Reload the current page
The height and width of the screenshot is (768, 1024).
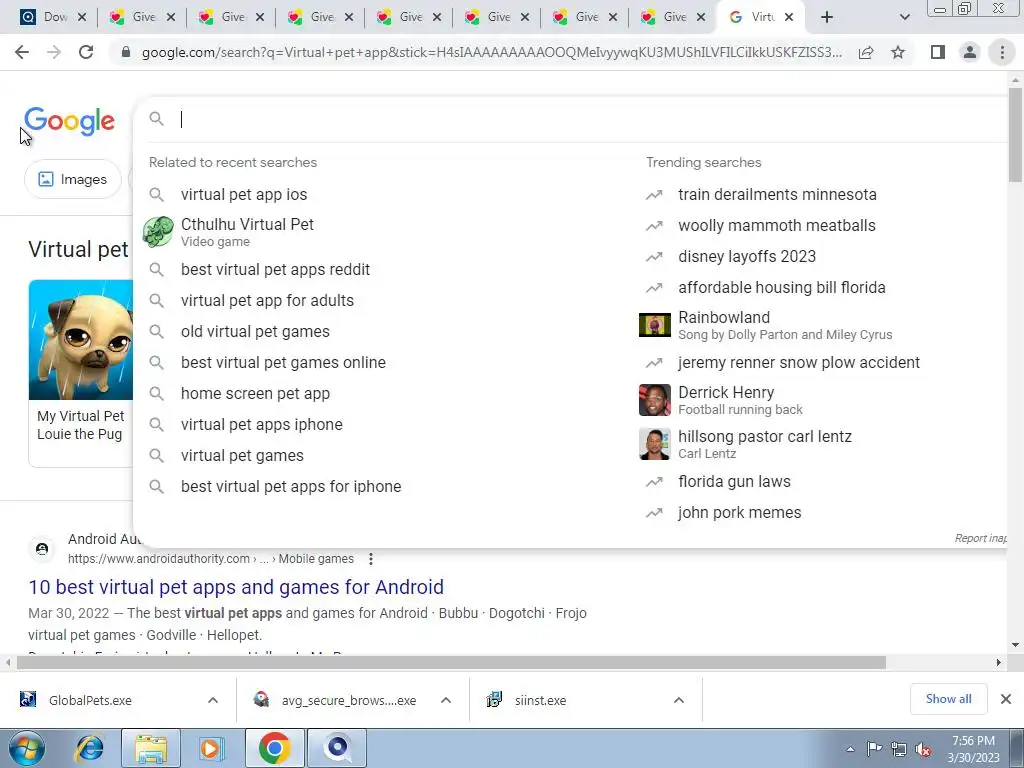pos(86,52)
